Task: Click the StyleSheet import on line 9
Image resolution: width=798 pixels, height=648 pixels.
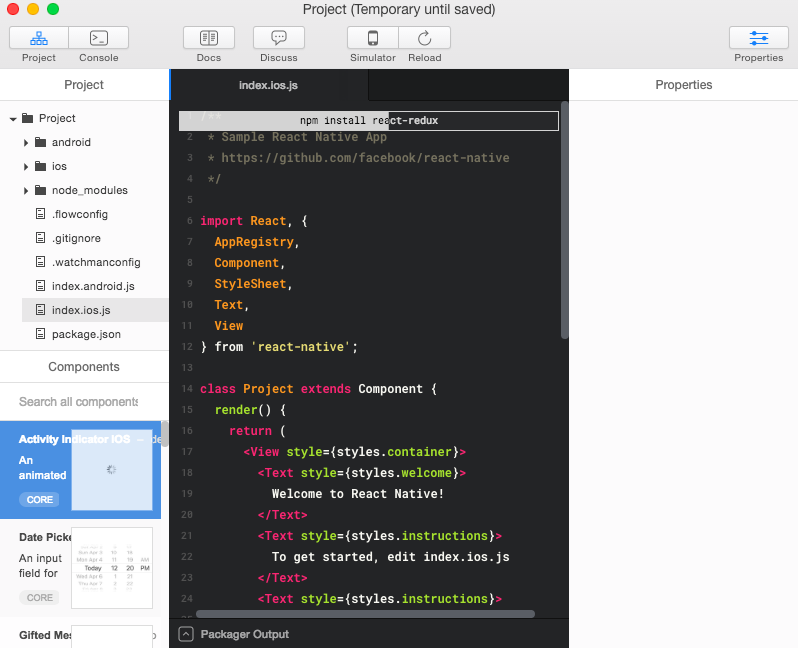Action: coord(250,284)
